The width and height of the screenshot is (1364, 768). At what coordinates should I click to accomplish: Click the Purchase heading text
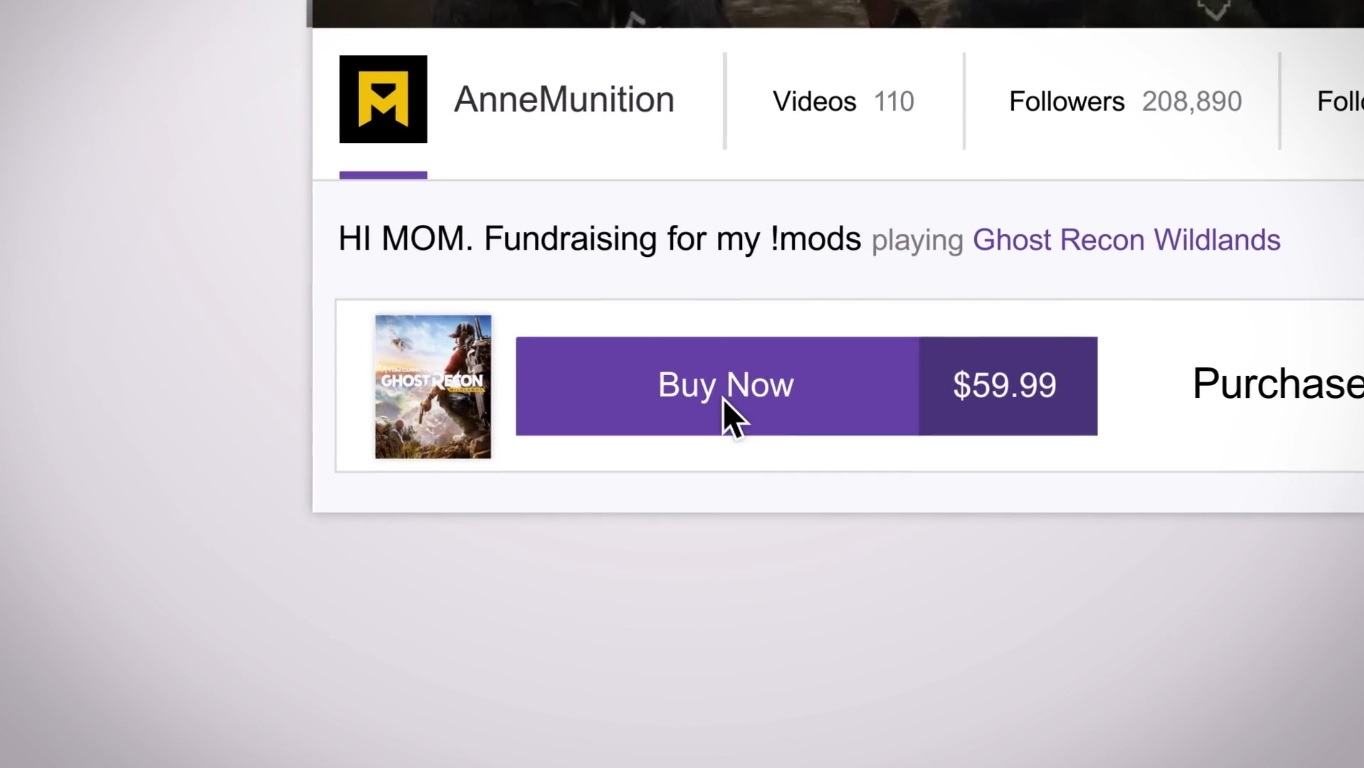click(1278, 384)
